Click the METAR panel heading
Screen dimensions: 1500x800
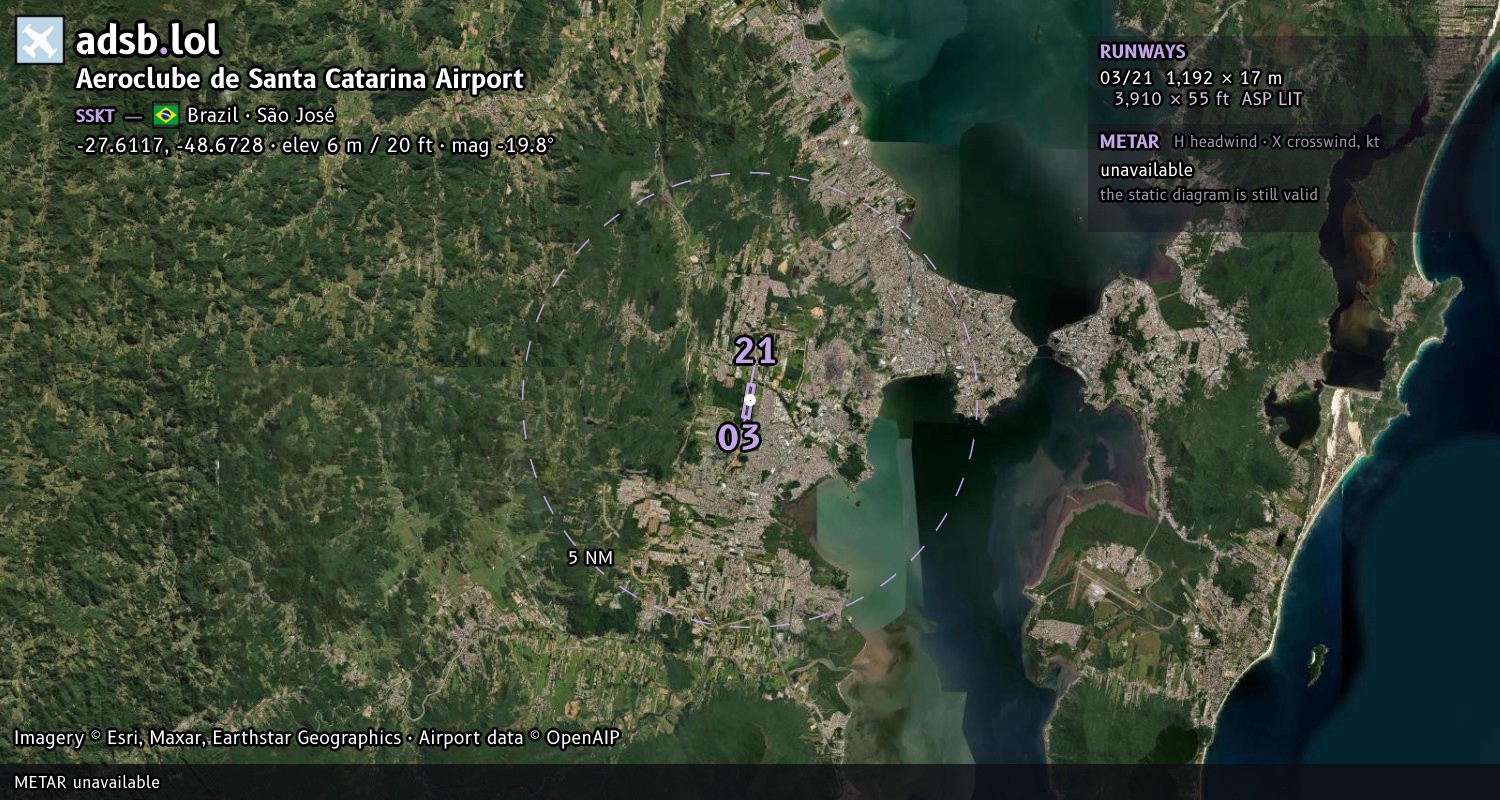click(x=1129, y=142)
